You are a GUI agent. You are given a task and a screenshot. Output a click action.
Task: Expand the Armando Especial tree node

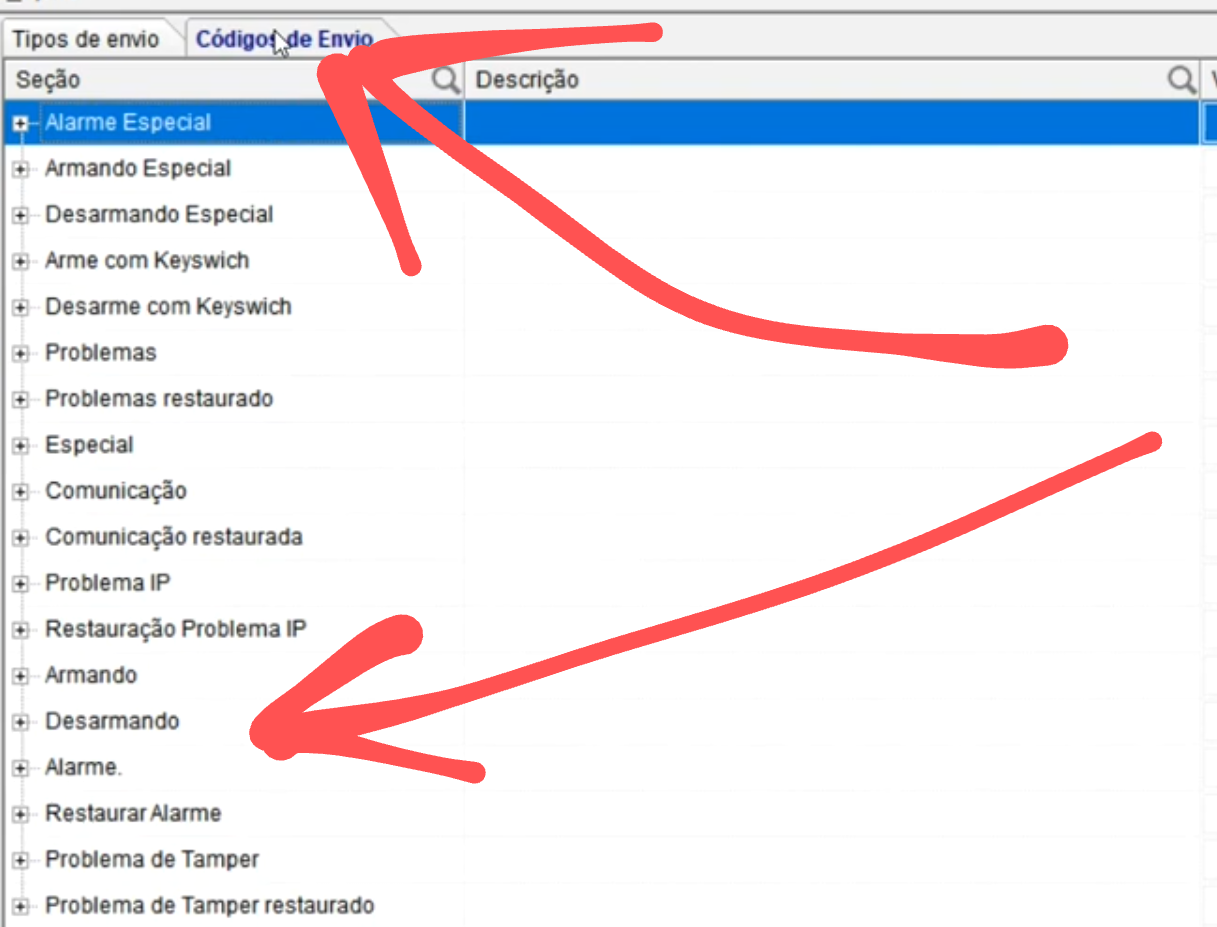20,169
